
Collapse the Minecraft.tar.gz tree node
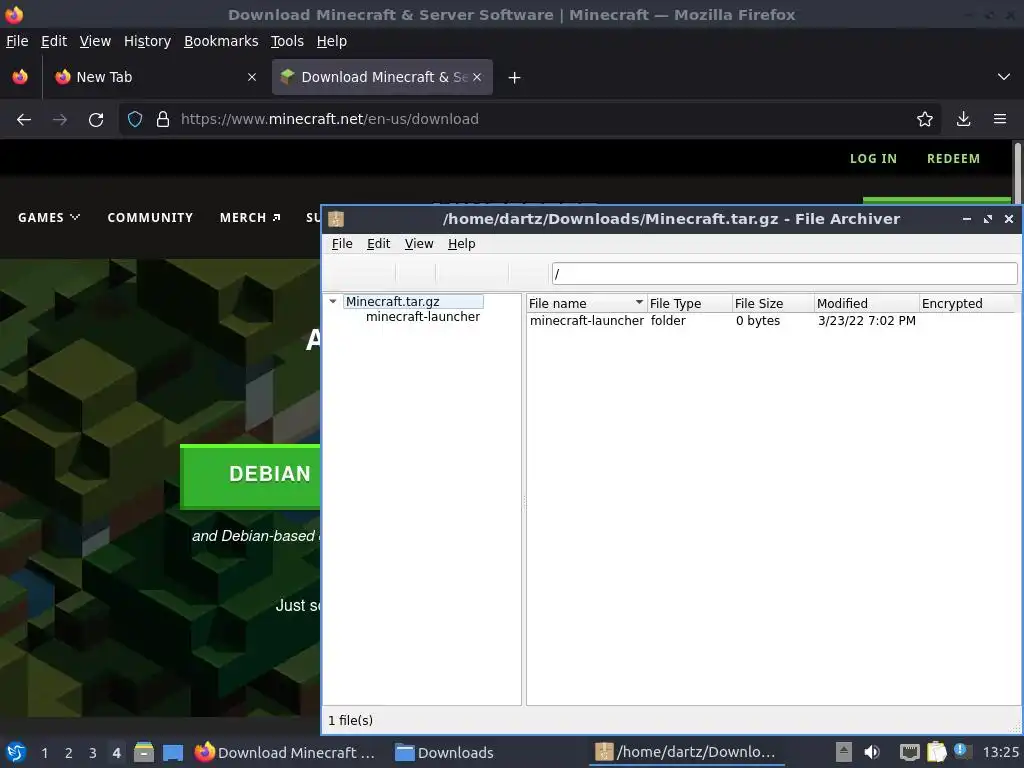pyautogui.click(x=333, y=302)
